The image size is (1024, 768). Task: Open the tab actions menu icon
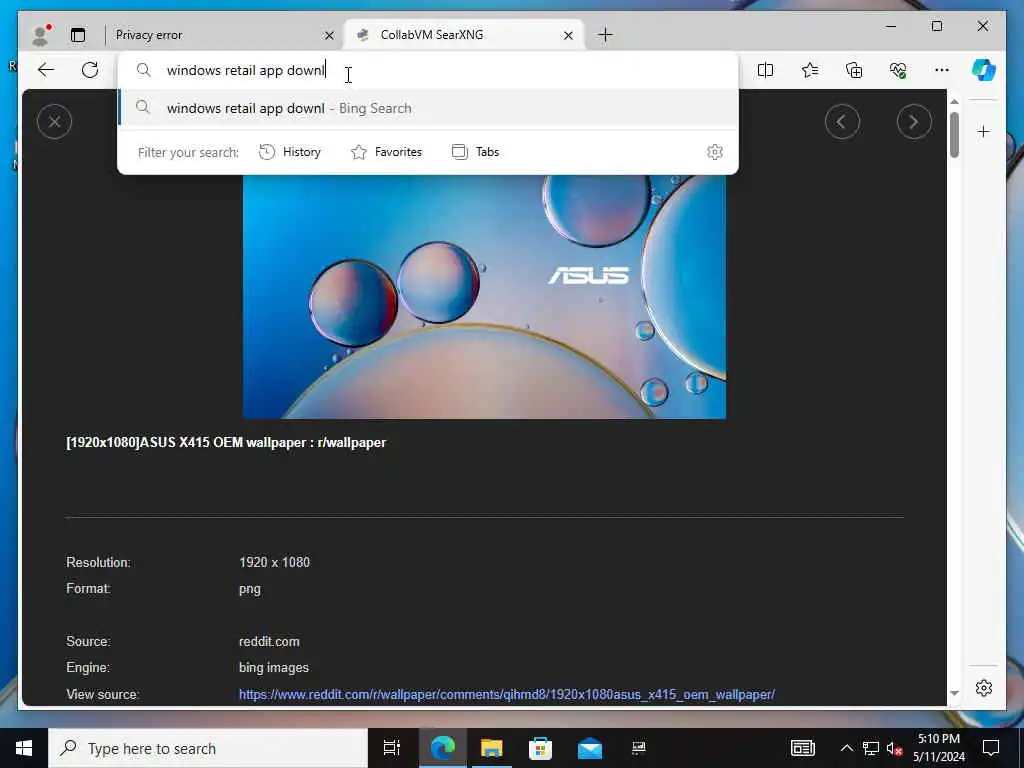(x=78, y=35)
